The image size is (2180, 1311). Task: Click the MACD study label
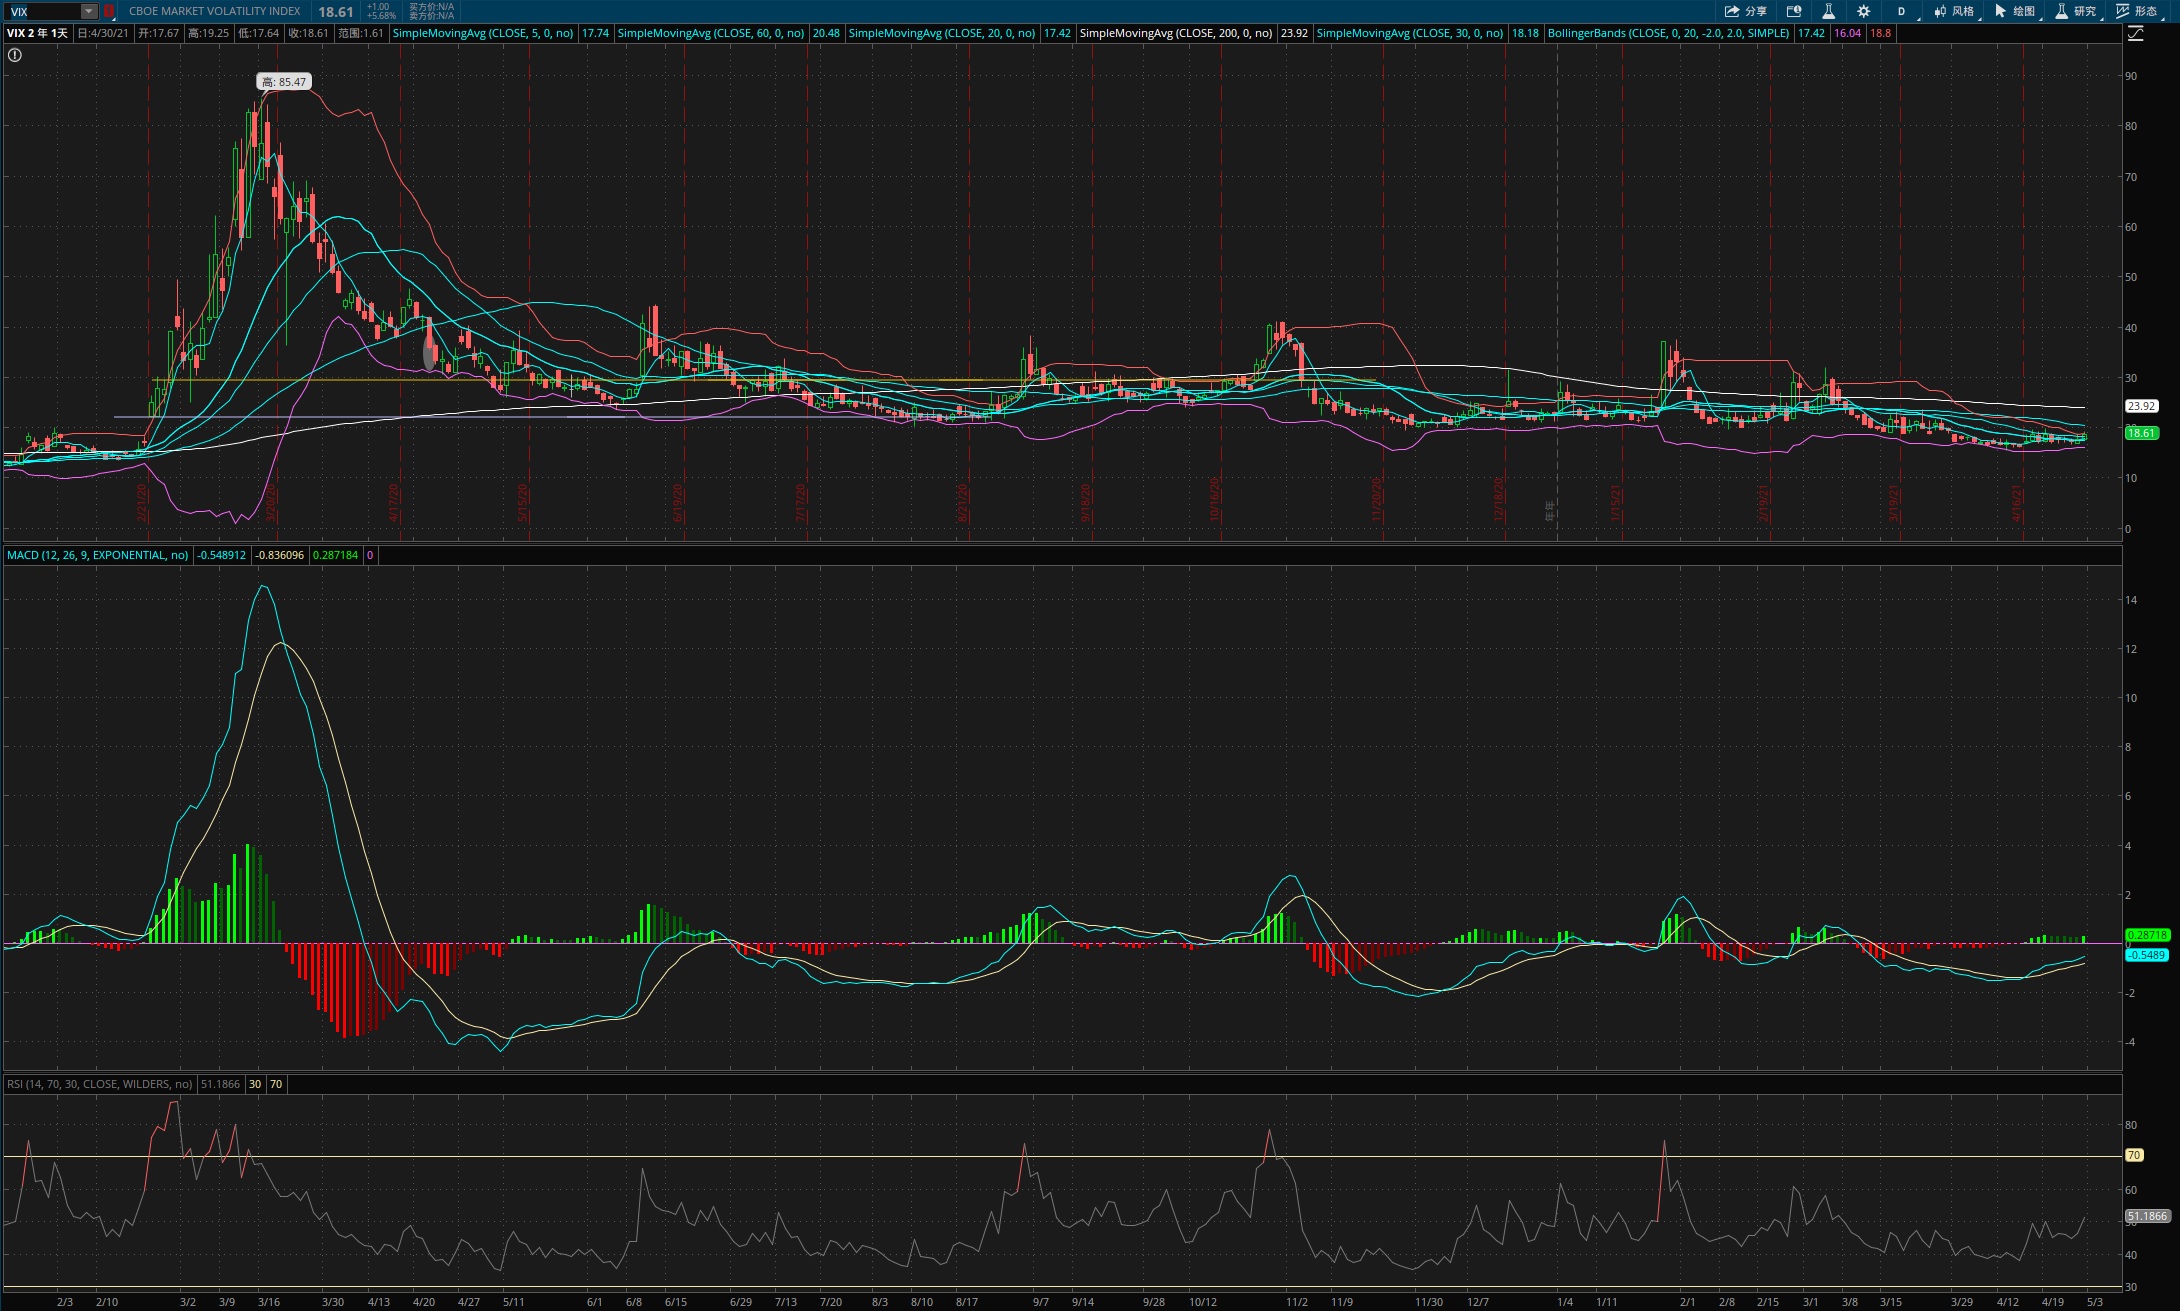(x=97, y=555)
